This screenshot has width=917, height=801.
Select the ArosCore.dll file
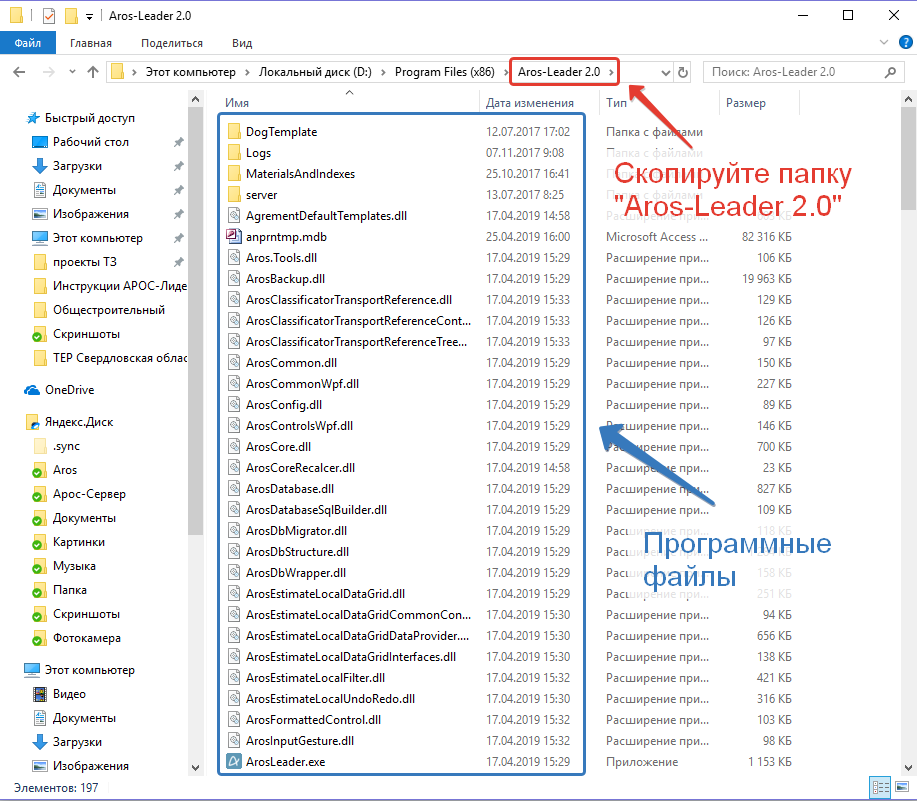coord(278,447)
